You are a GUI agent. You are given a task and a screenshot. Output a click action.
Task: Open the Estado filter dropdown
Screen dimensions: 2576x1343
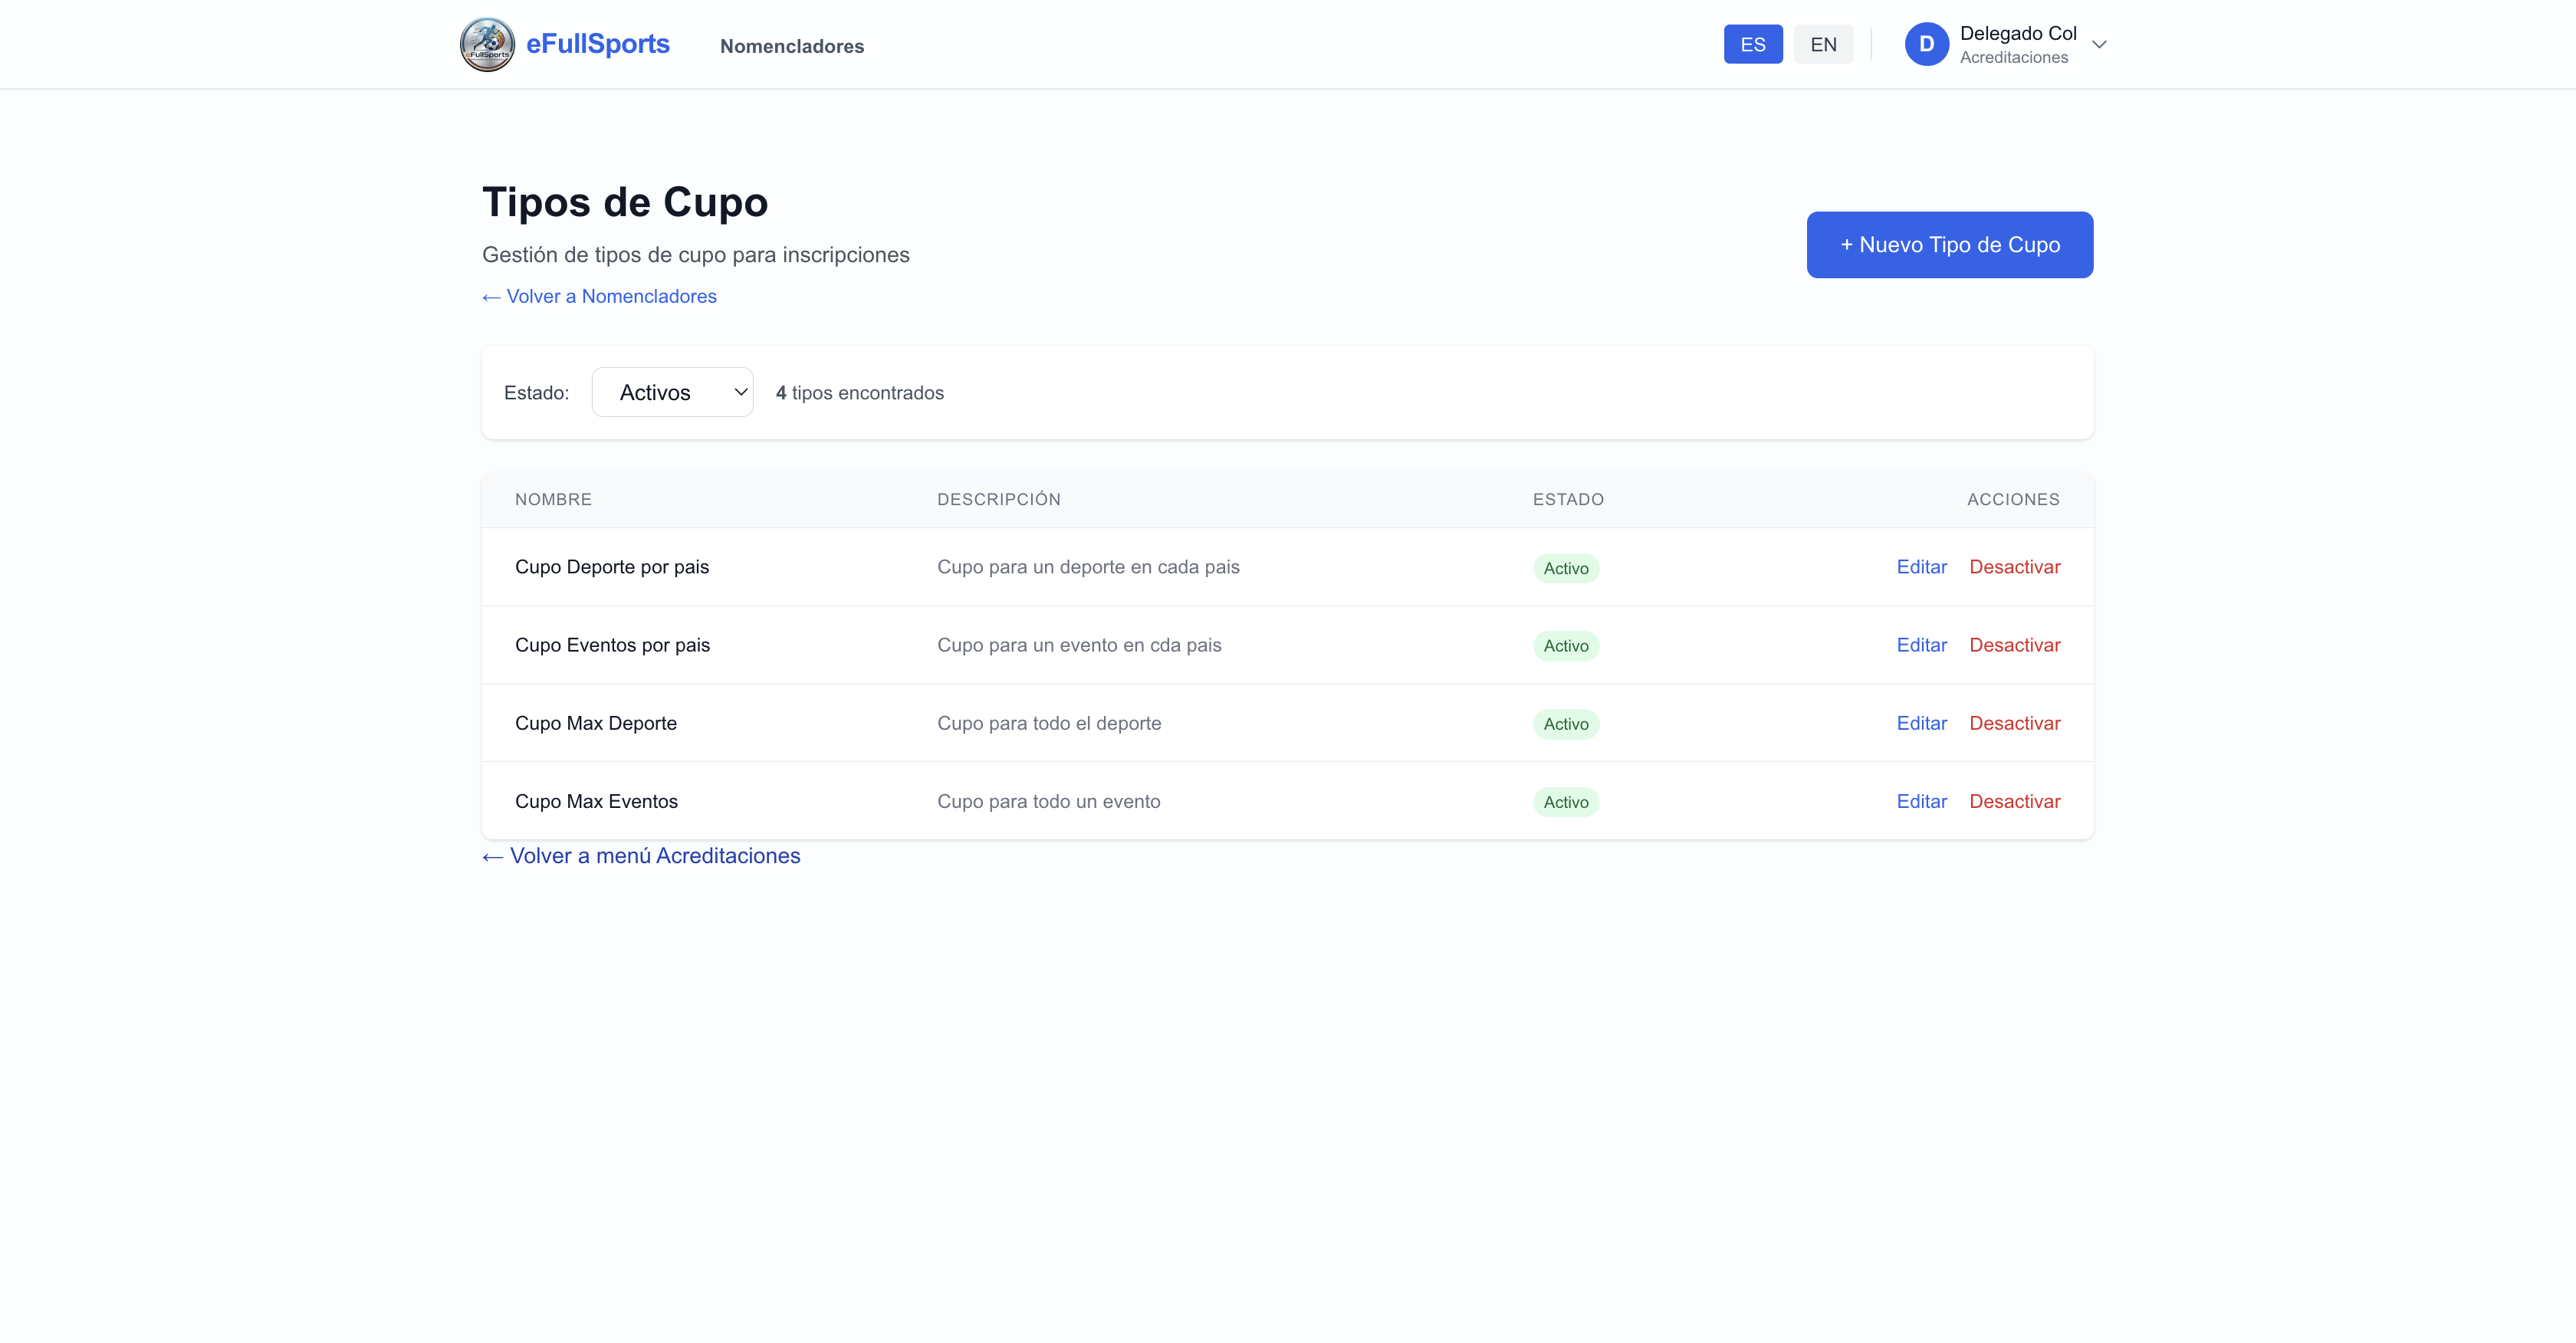[x=672, y=392]
